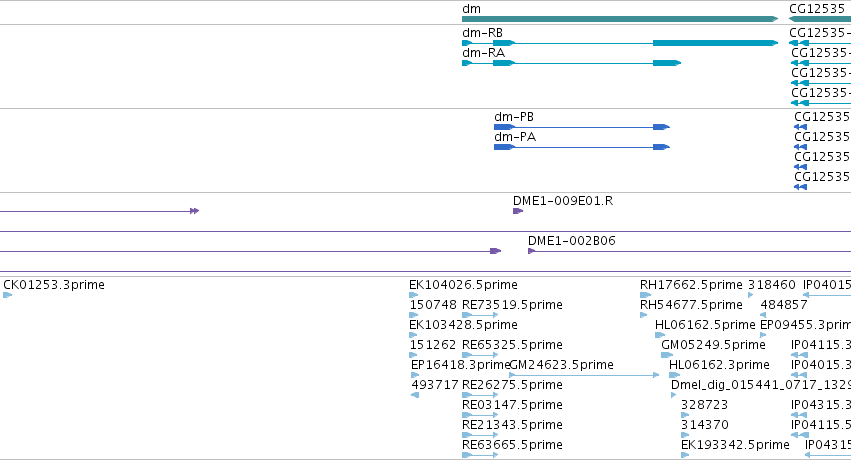
Task: Click the EP16418.3prime feature arrow
Action: click(x=415, y=375)
